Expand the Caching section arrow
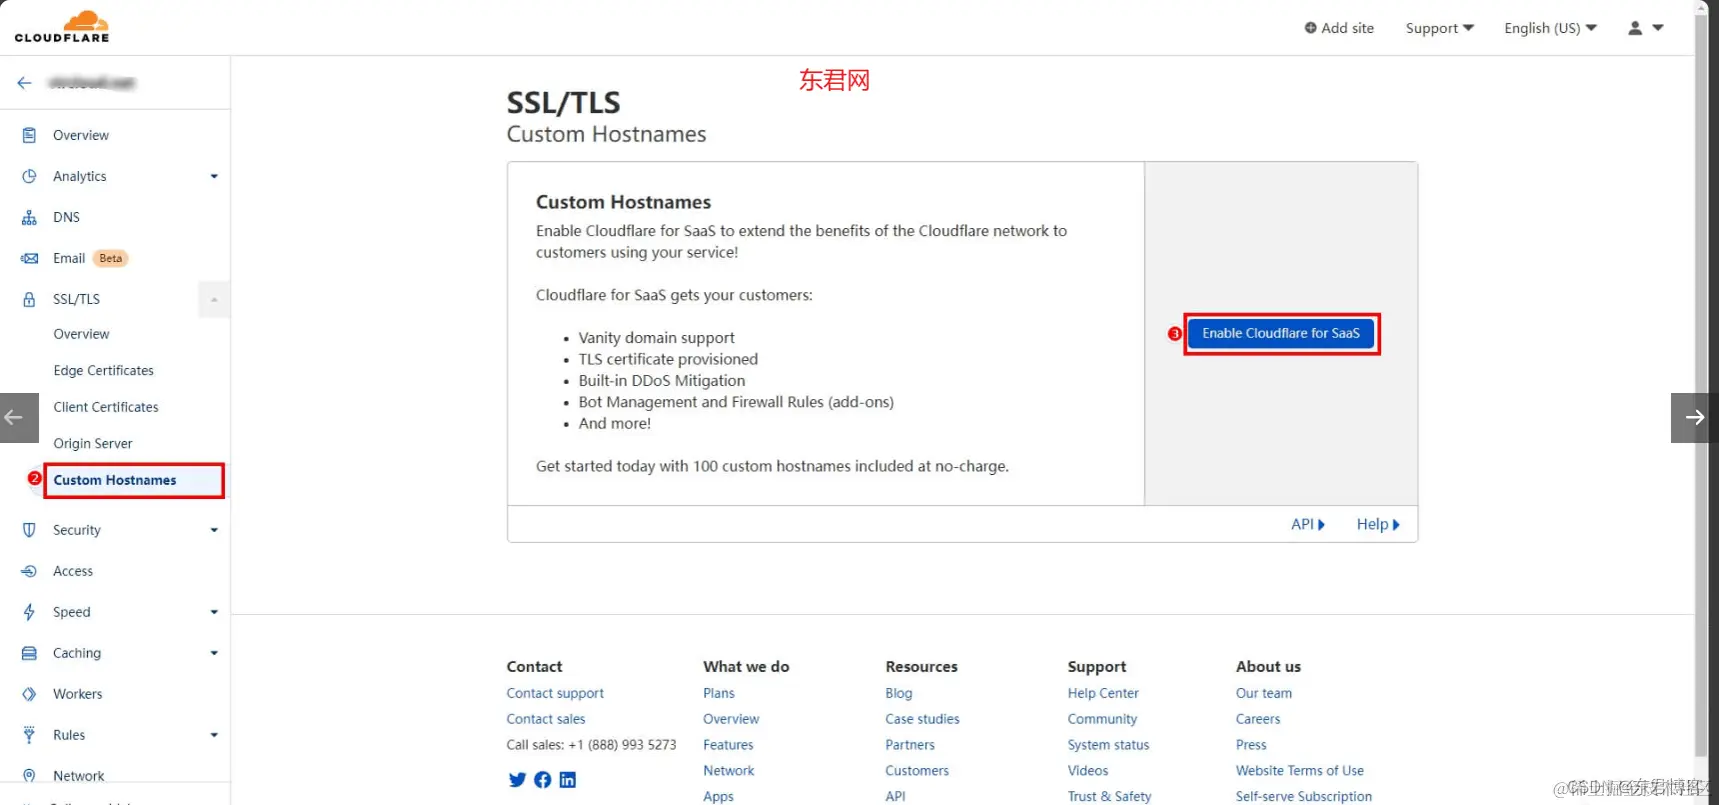This screenshot has height=805, width=1719. [214, 653]
